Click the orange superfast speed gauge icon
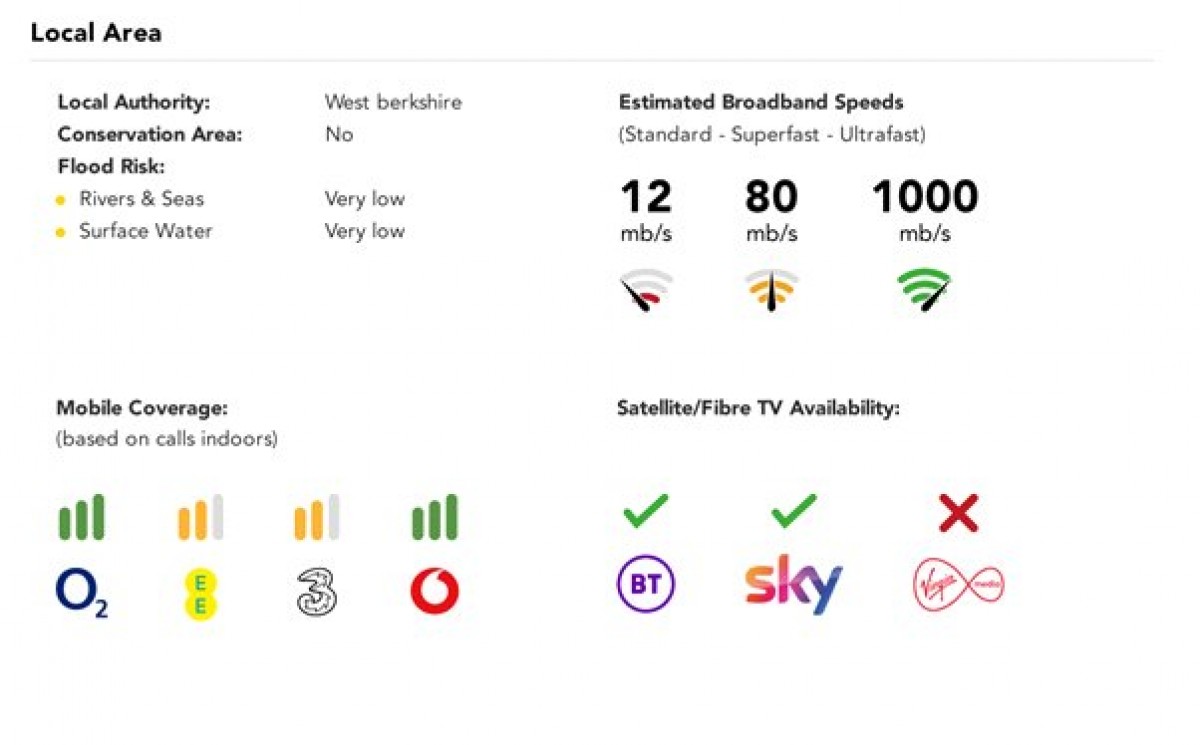This screenshot has height=745, width=1200. tap(771, 290)
